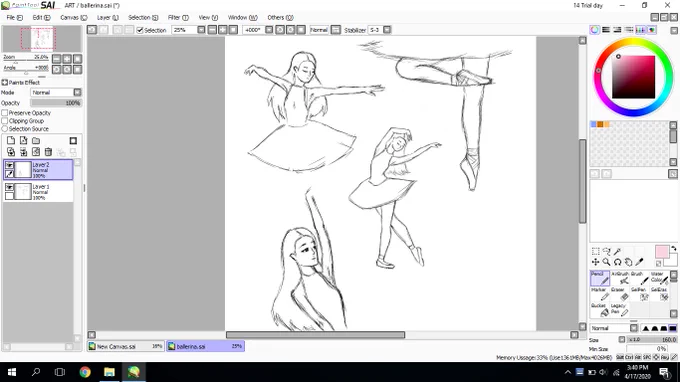This screenshot has height=382, width=680.
Task: Adjust the layer Opacity slider
Action: click(56, 103)
